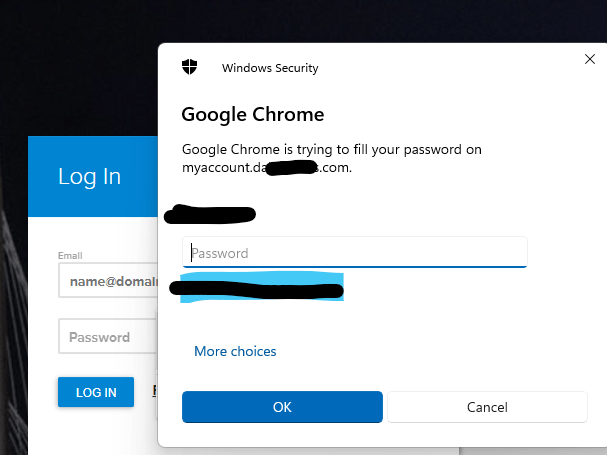Open the More choices link
This screenshot has width=607, height=455.
click(x=235, y=351)
